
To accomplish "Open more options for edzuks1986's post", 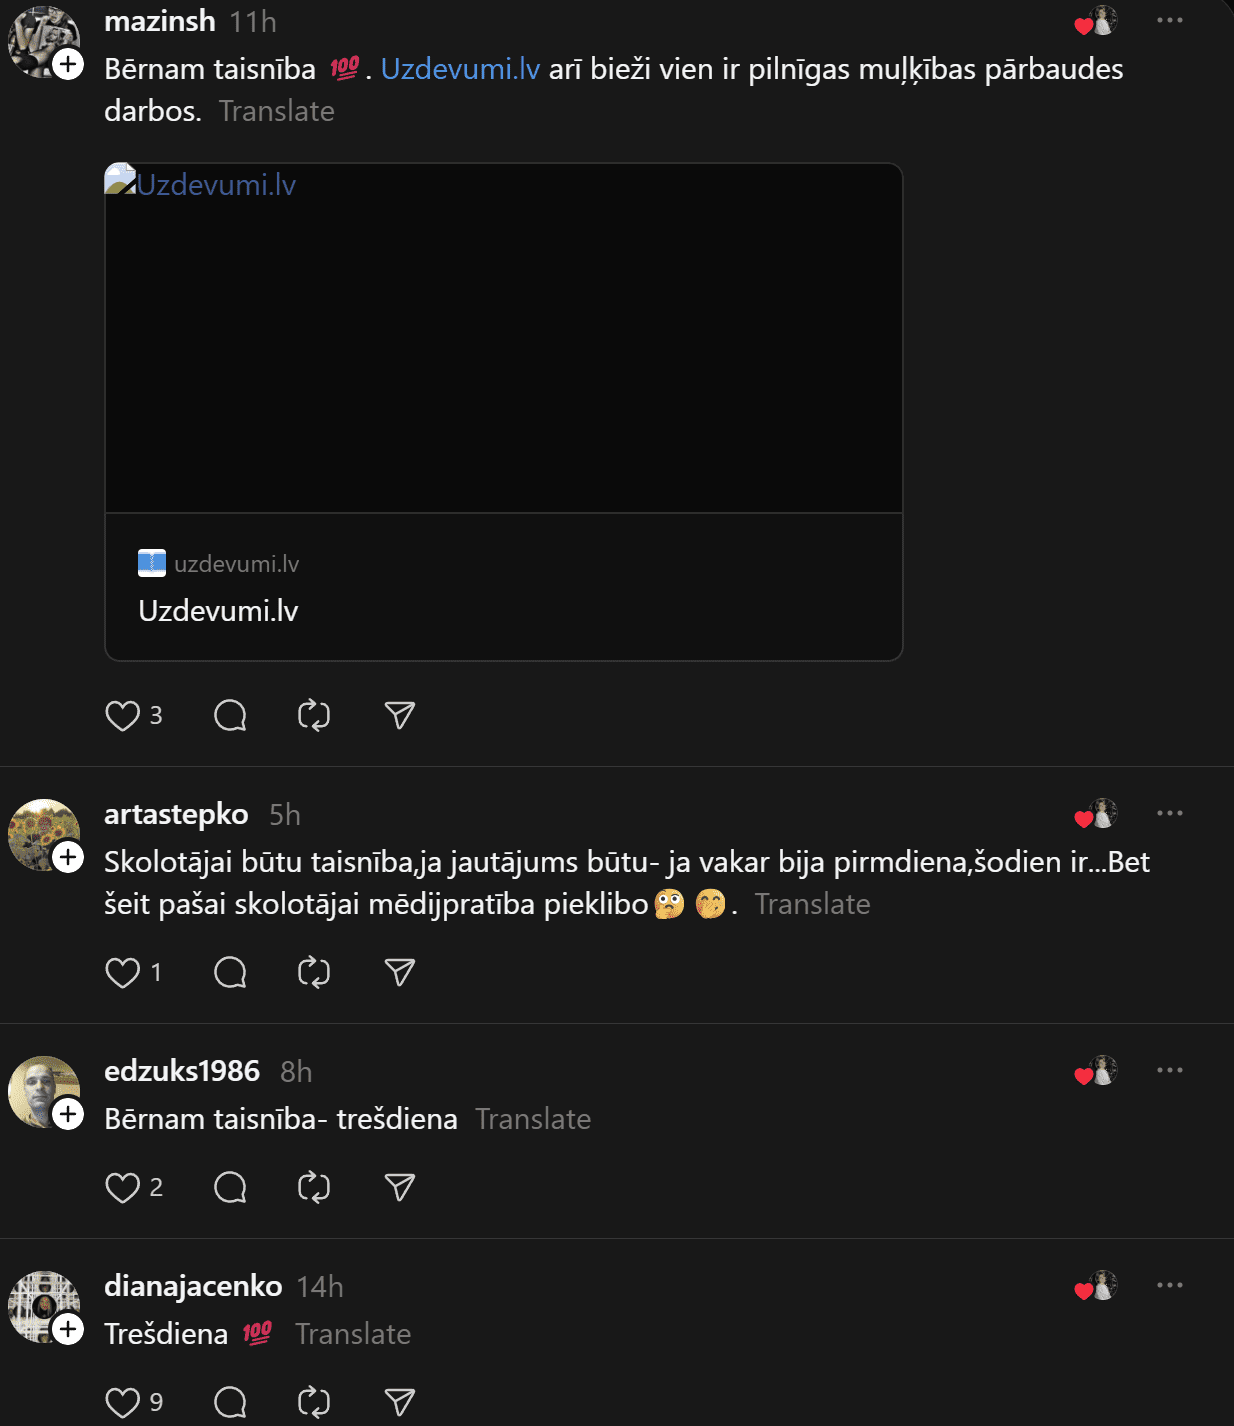I will pos(1169,1070).
